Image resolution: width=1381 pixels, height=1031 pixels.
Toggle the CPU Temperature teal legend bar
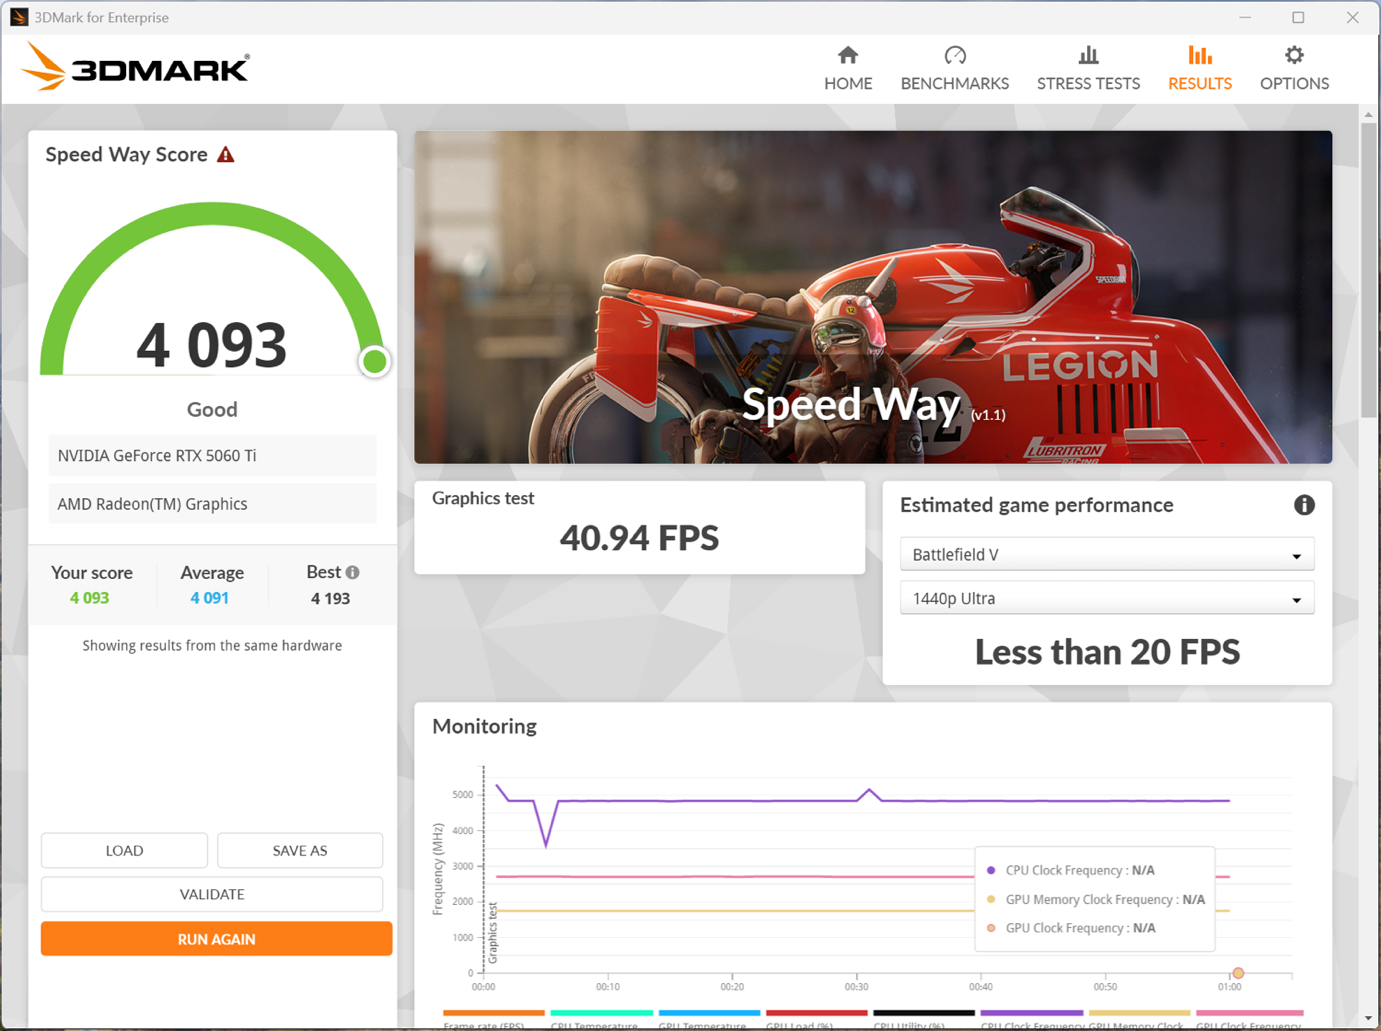[x=601, y=1013]
